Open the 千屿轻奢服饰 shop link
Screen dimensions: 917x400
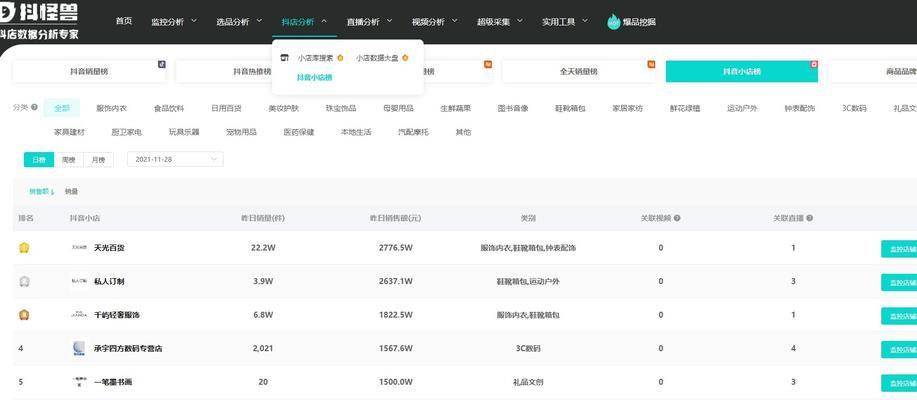[x=116, y=315]
